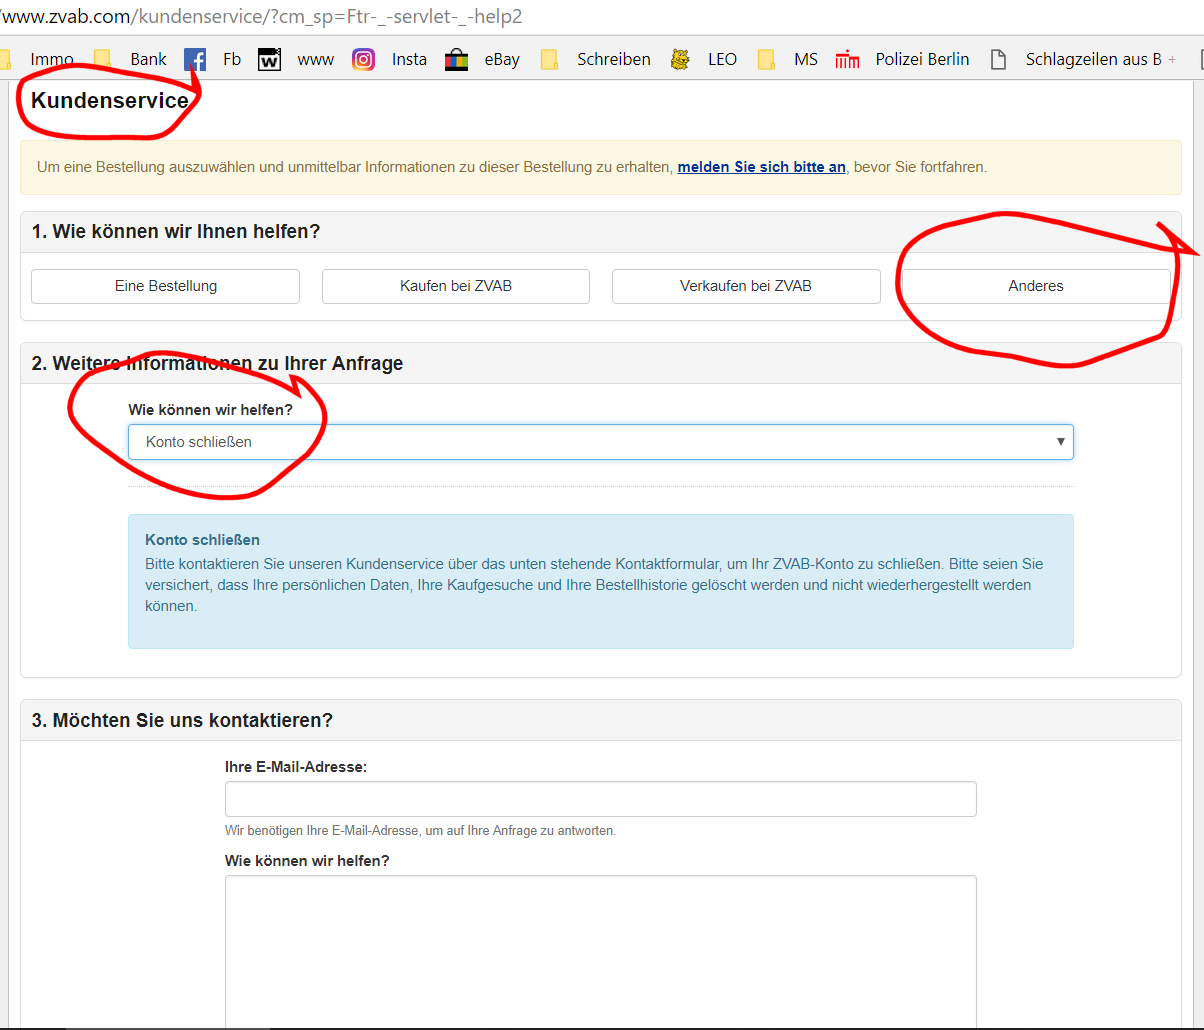Open the Schreiben bookmark folder
The image size is (1204, 1030).
click(x=596, y=59)
